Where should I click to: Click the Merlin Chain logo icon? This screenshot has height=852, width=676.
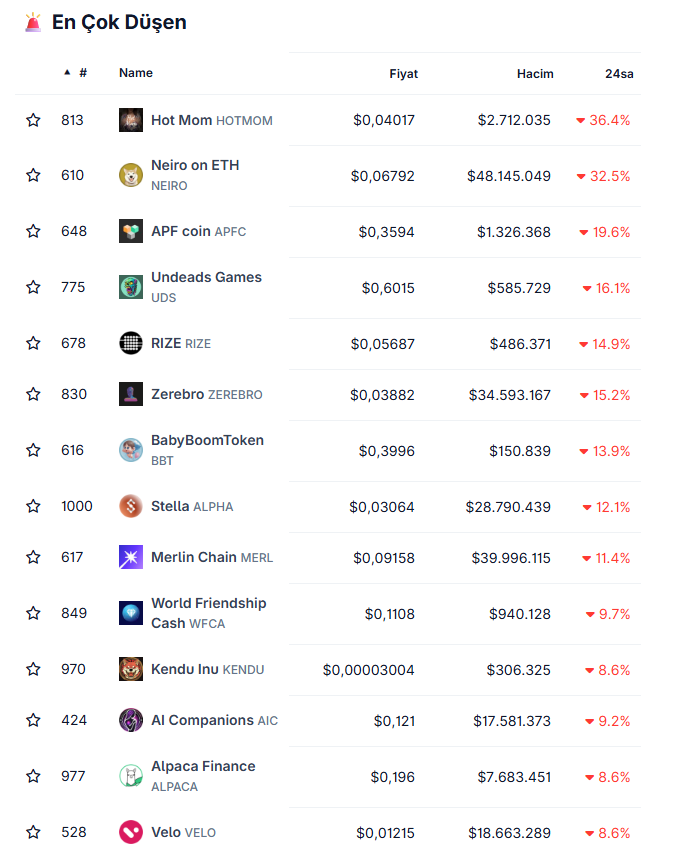[131, 557]
